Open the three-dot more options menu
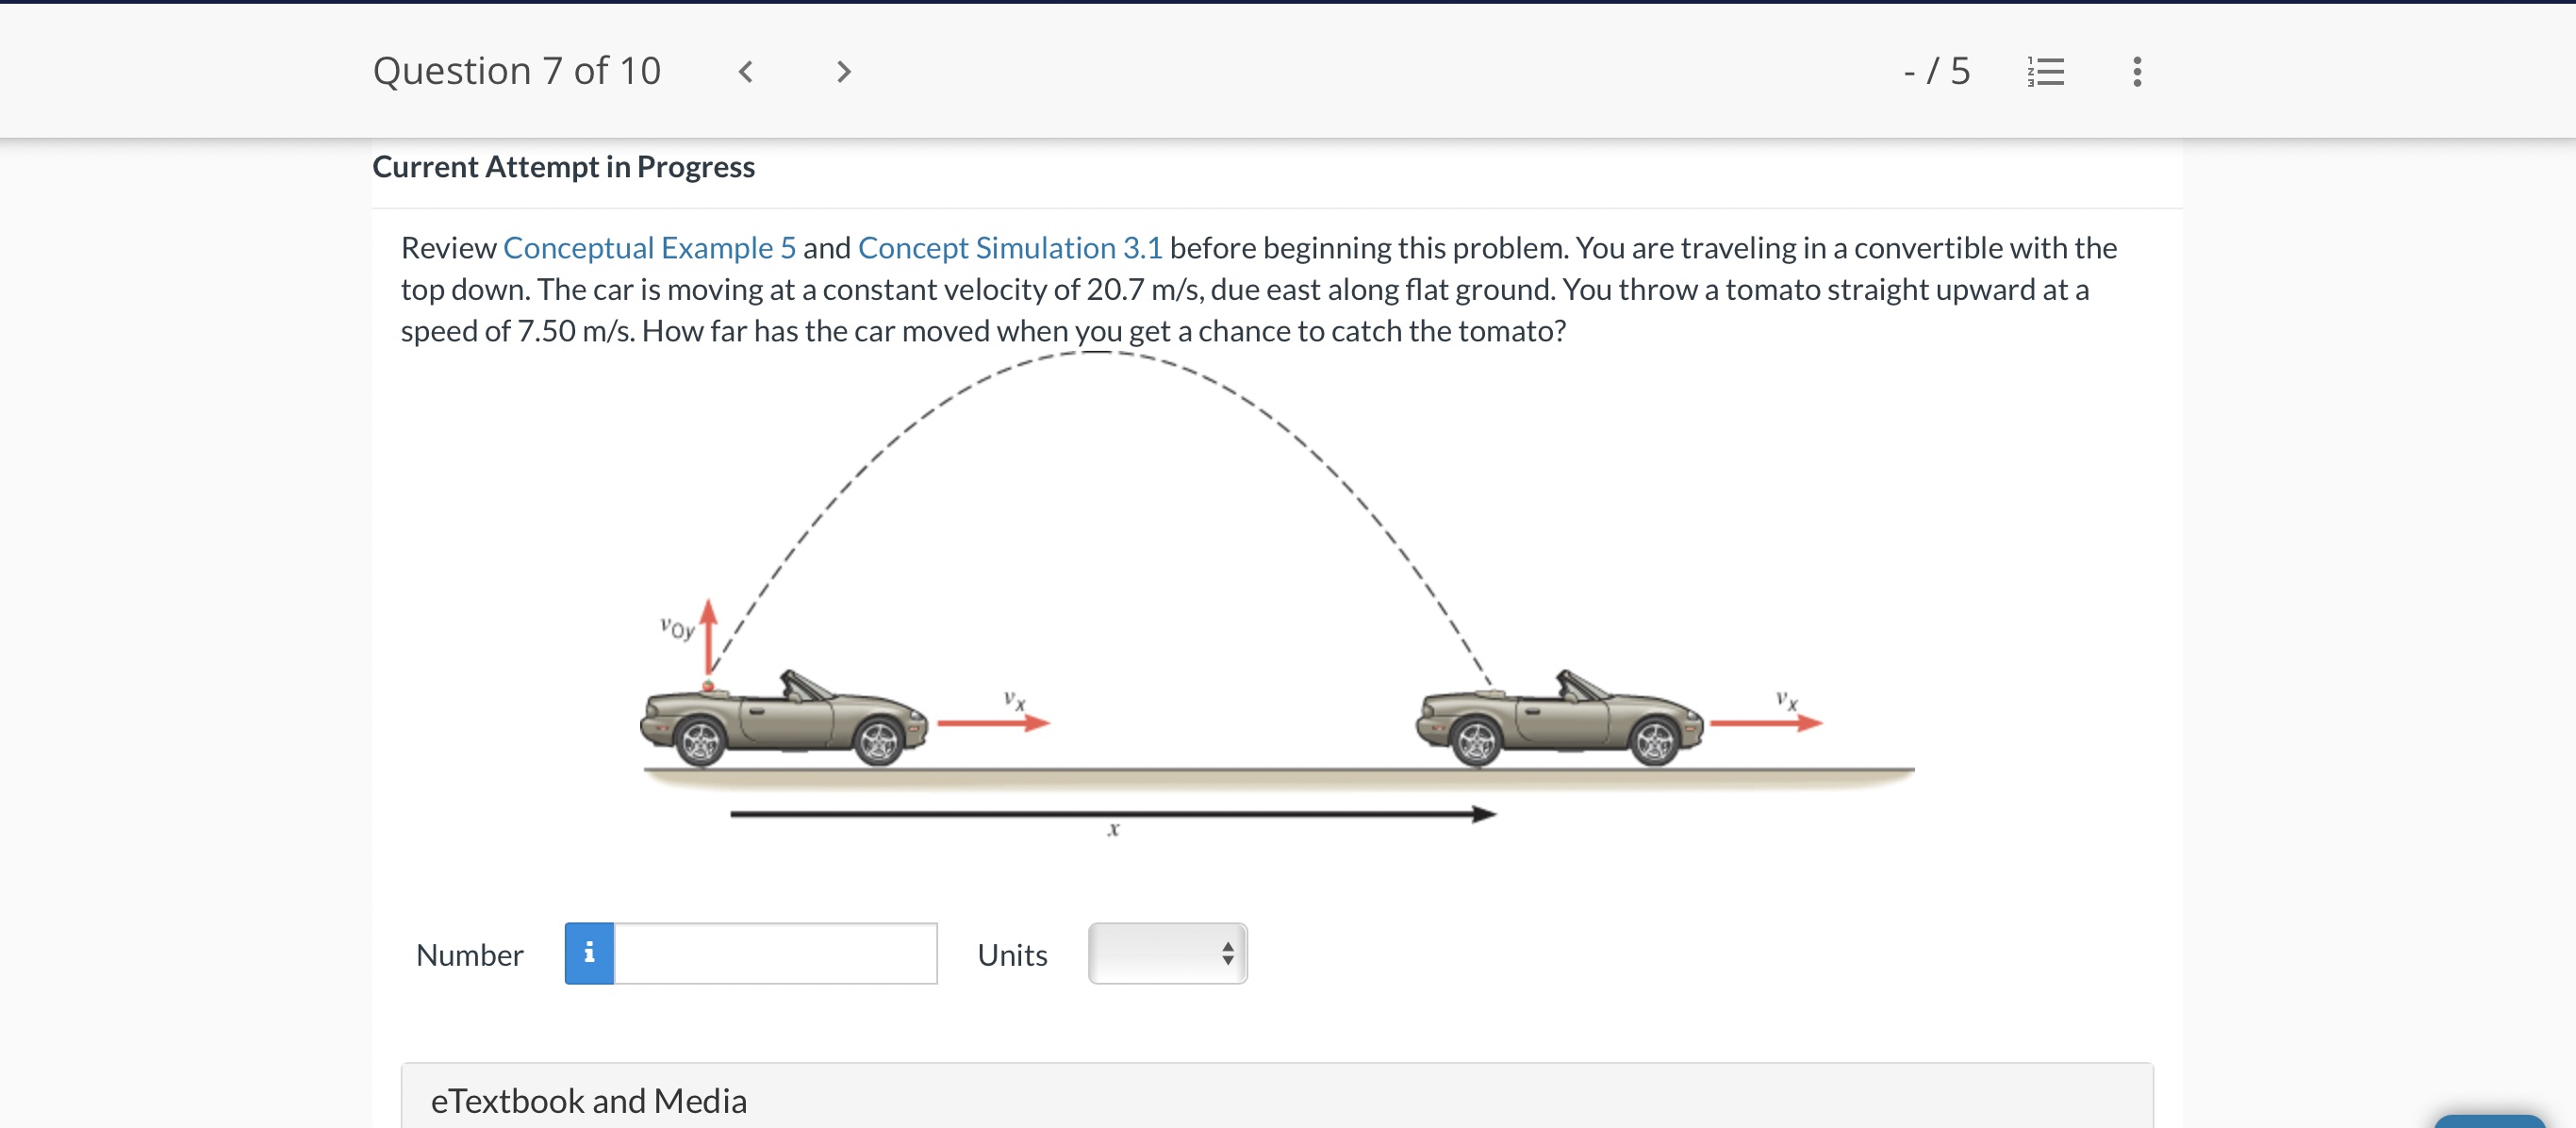 [x=2136, y=72]
